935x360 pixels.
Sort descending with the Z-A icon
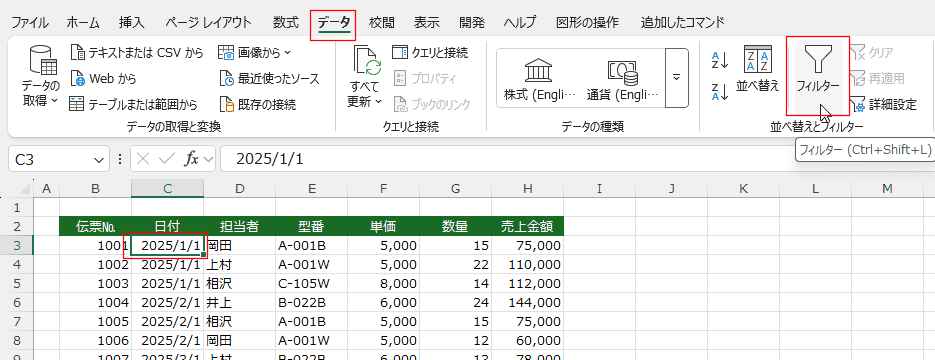pos(720,92)
